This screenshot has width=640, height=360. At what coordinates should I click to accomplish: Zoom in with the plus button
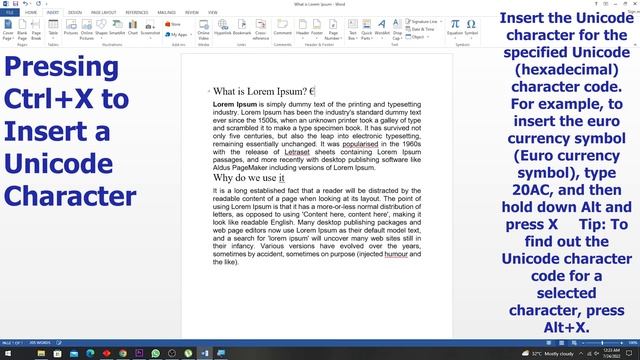click(622, 343)
